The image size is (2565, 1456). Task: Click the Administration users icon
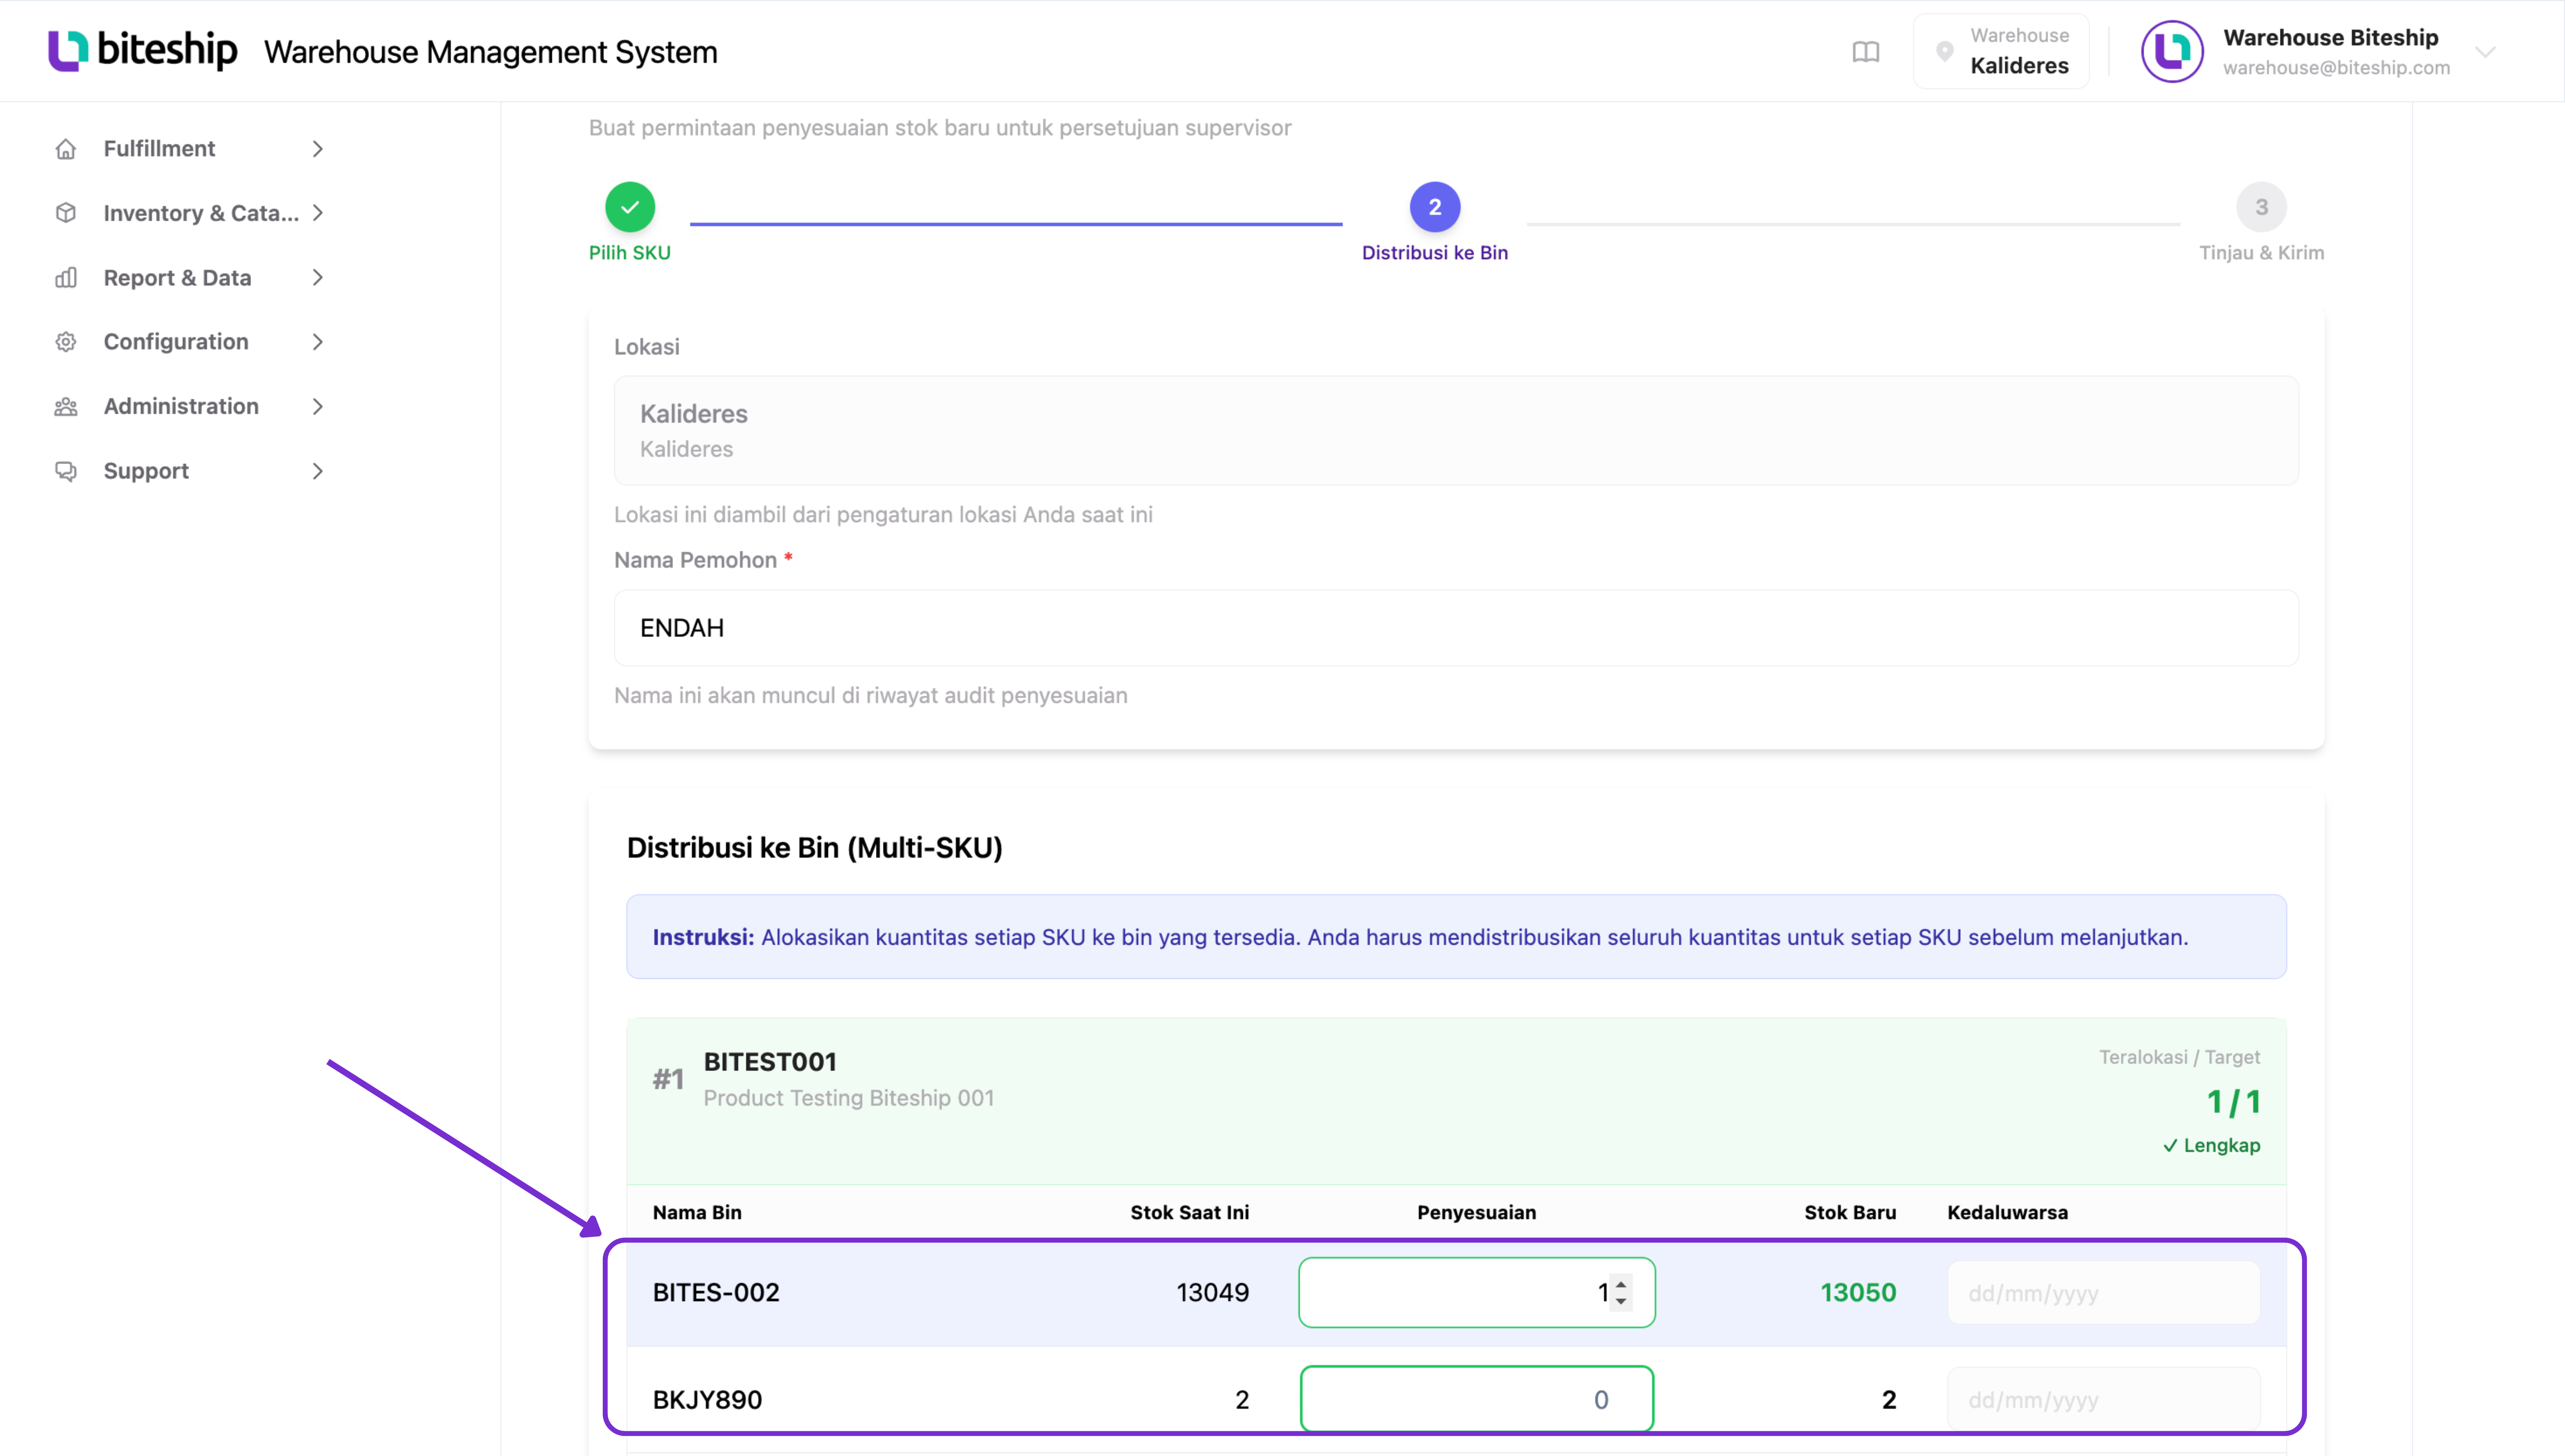[x=66, y=407]
